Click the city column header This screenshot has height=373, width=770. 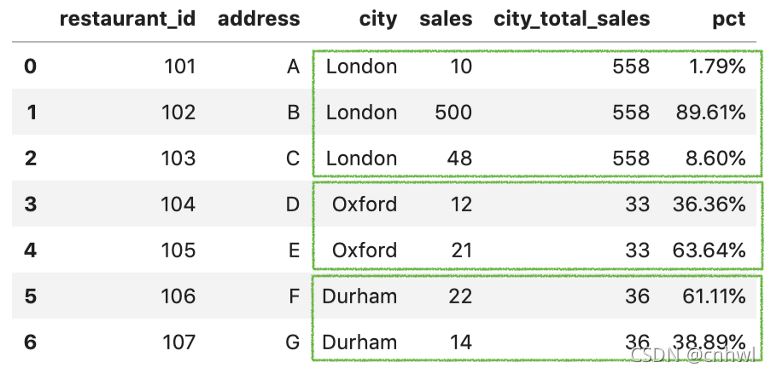coord(378,20)
